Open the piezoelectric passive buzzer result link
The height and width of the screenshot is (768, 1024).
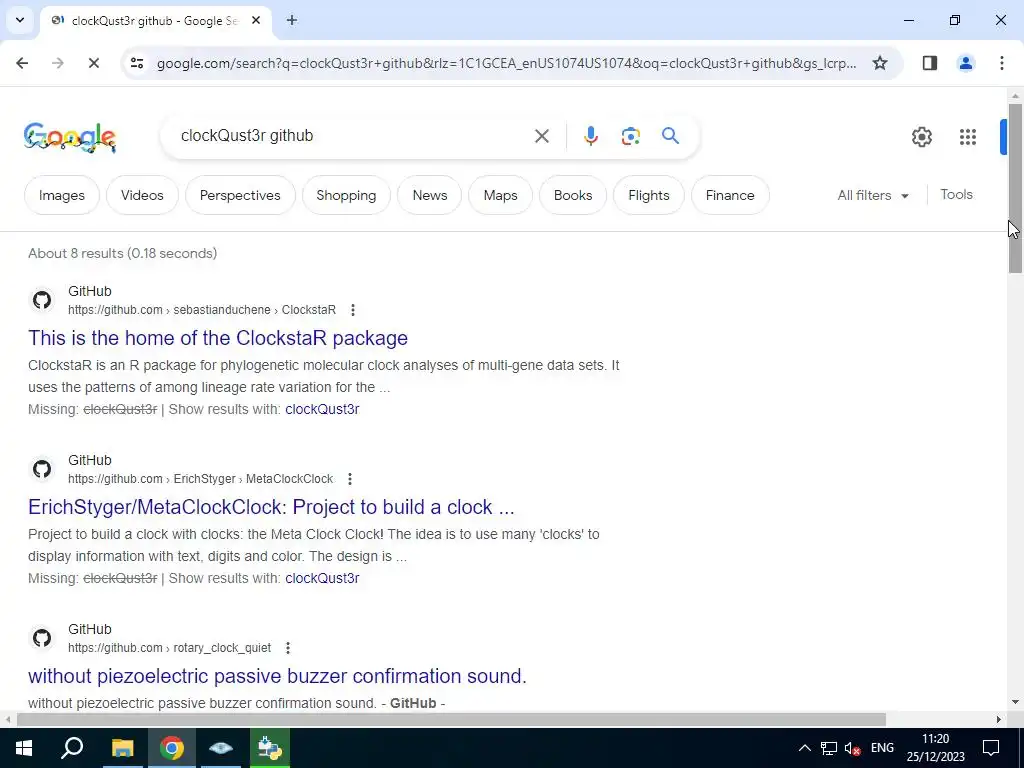pos(277,677)
